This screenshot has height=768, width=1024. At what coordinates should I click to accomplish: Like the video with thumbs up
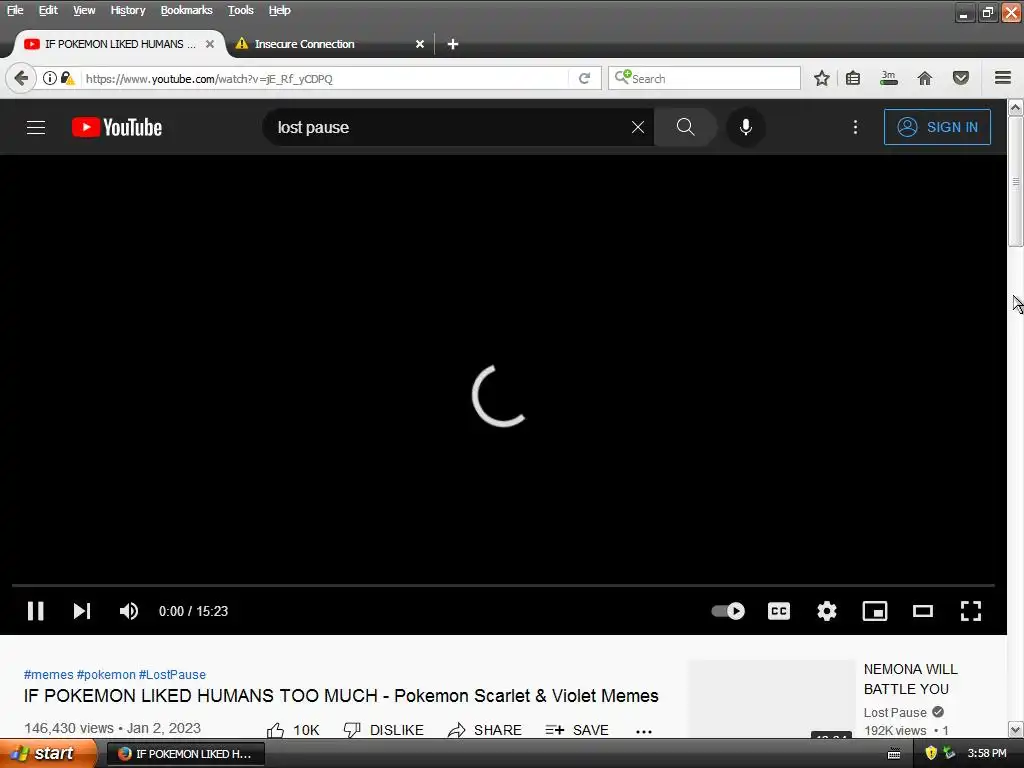293,729
